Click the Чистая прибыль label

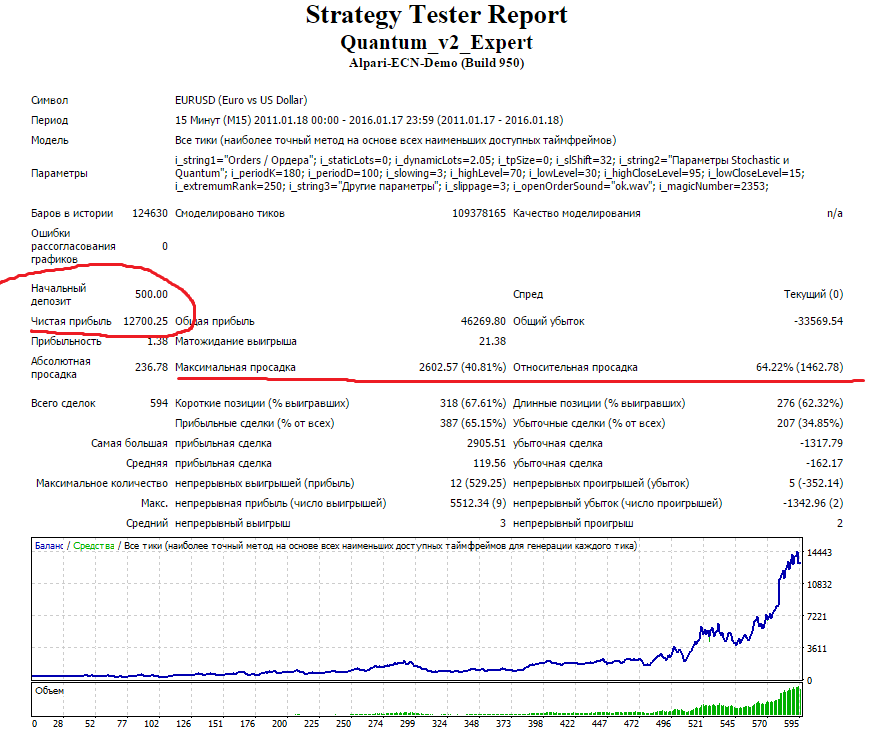coord(71,321)
